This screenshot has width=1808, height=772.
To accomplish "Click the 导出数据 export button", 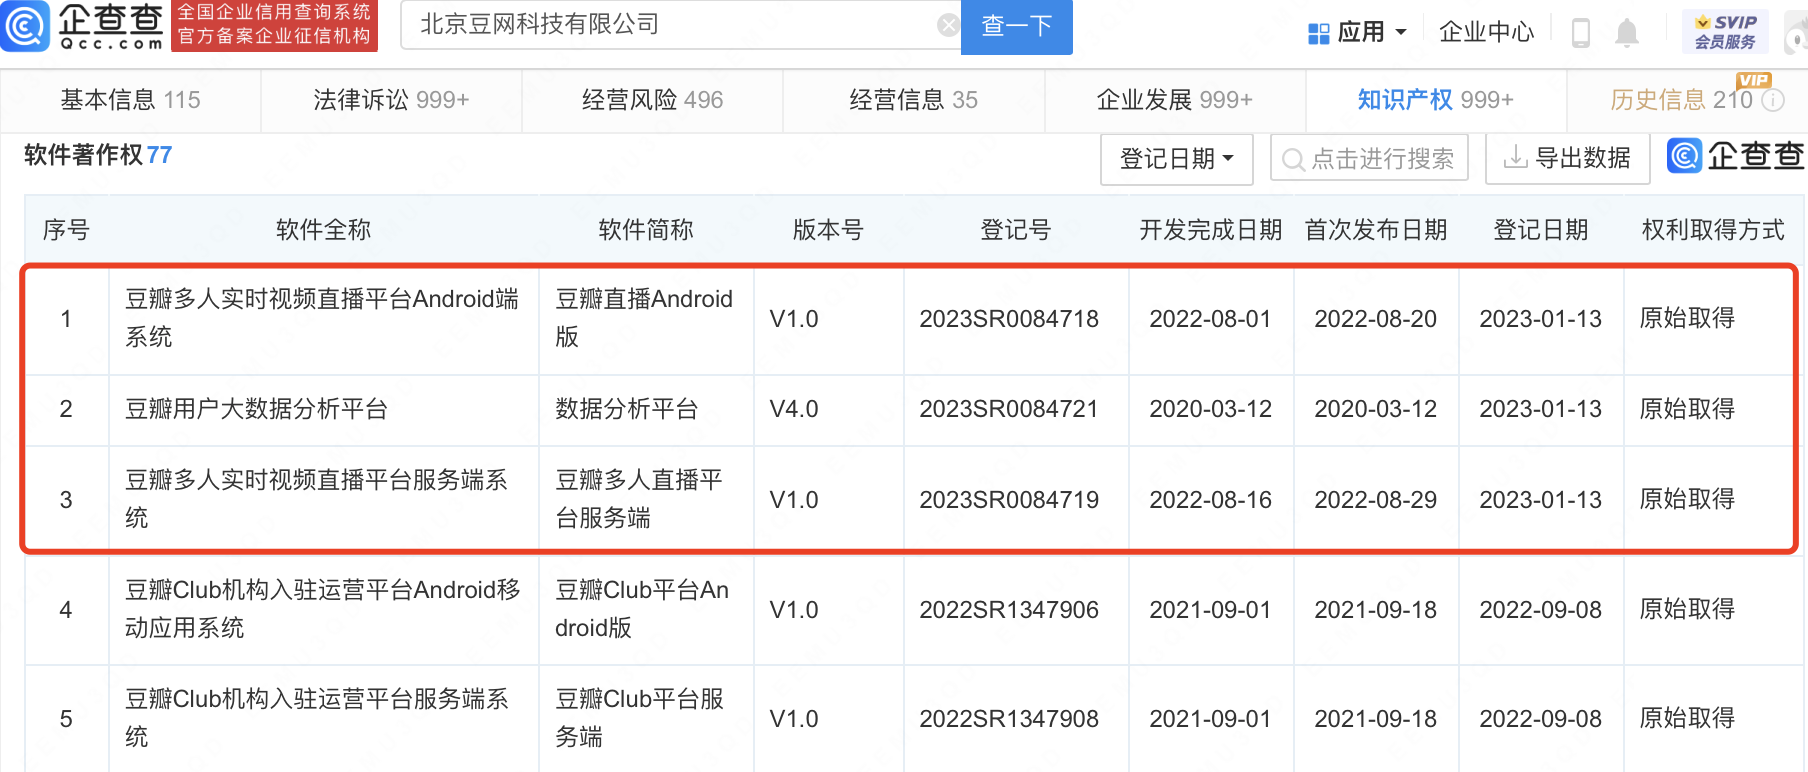I will click(1567, 159).
